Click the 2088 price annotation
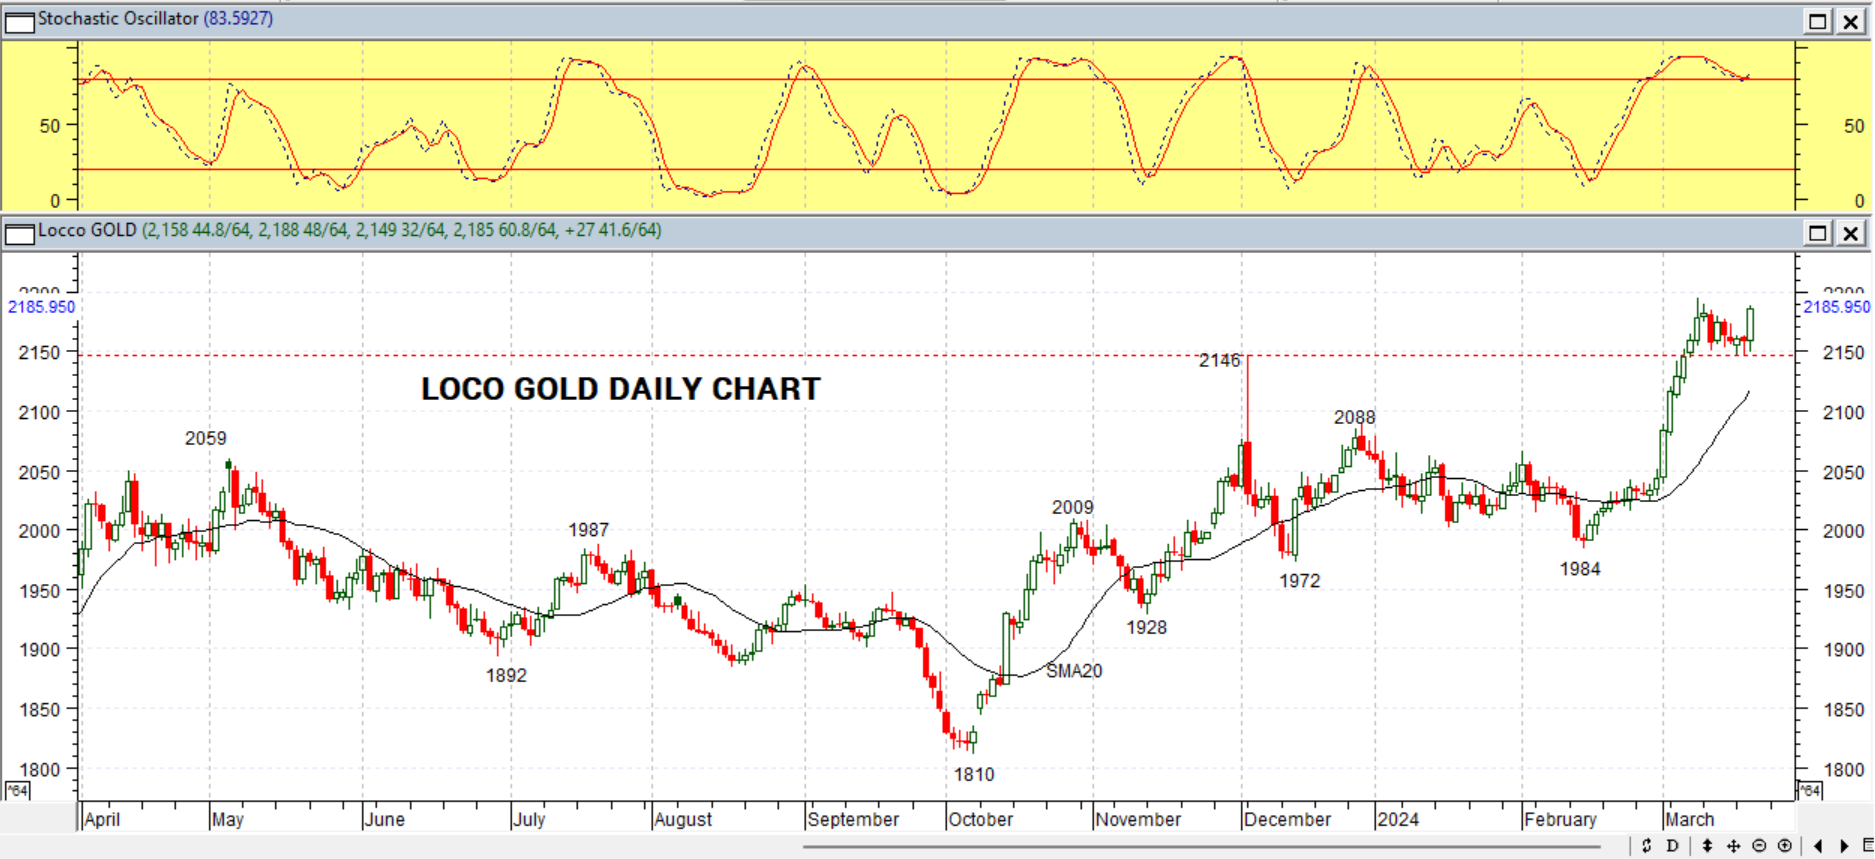The height and width of the screenshot is (859, 1875). point(1354,417)
